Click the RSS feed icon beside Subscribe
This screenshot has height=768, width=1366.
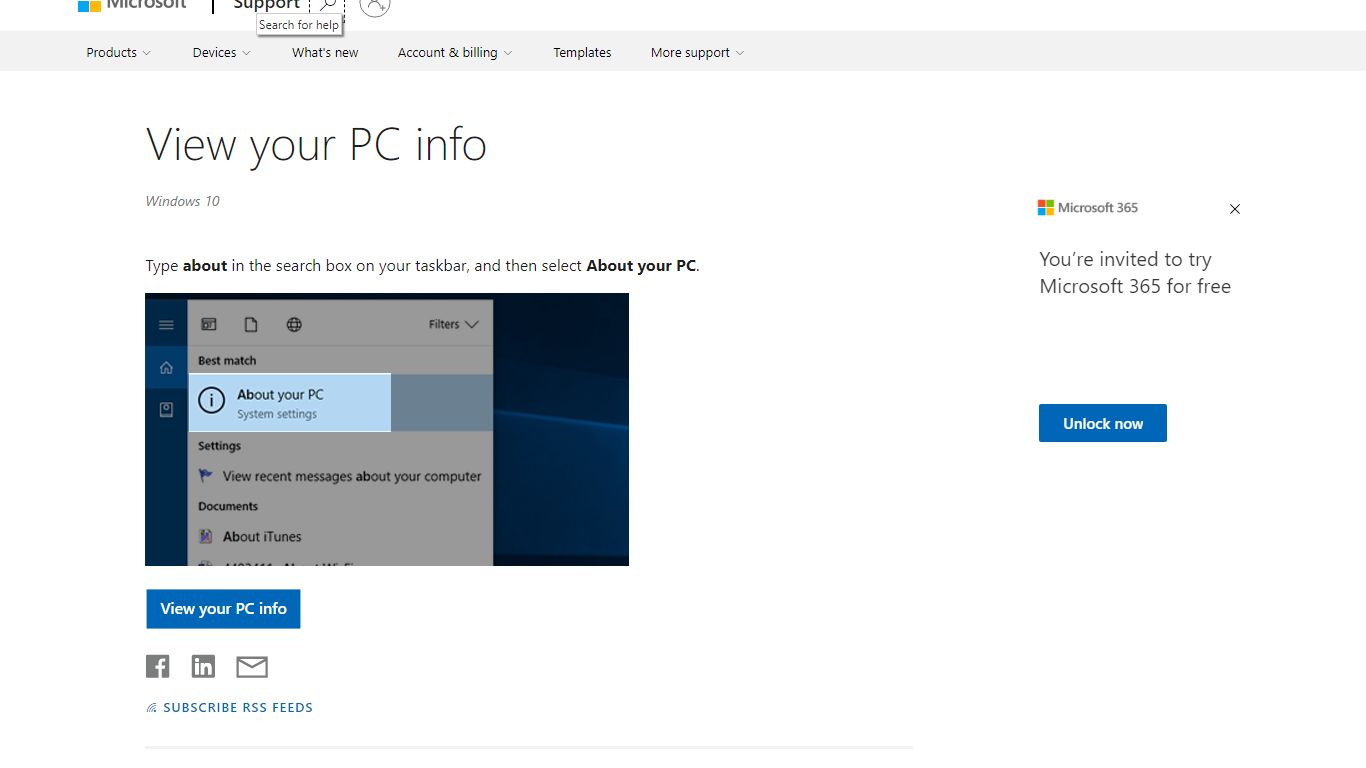(152, 708)
